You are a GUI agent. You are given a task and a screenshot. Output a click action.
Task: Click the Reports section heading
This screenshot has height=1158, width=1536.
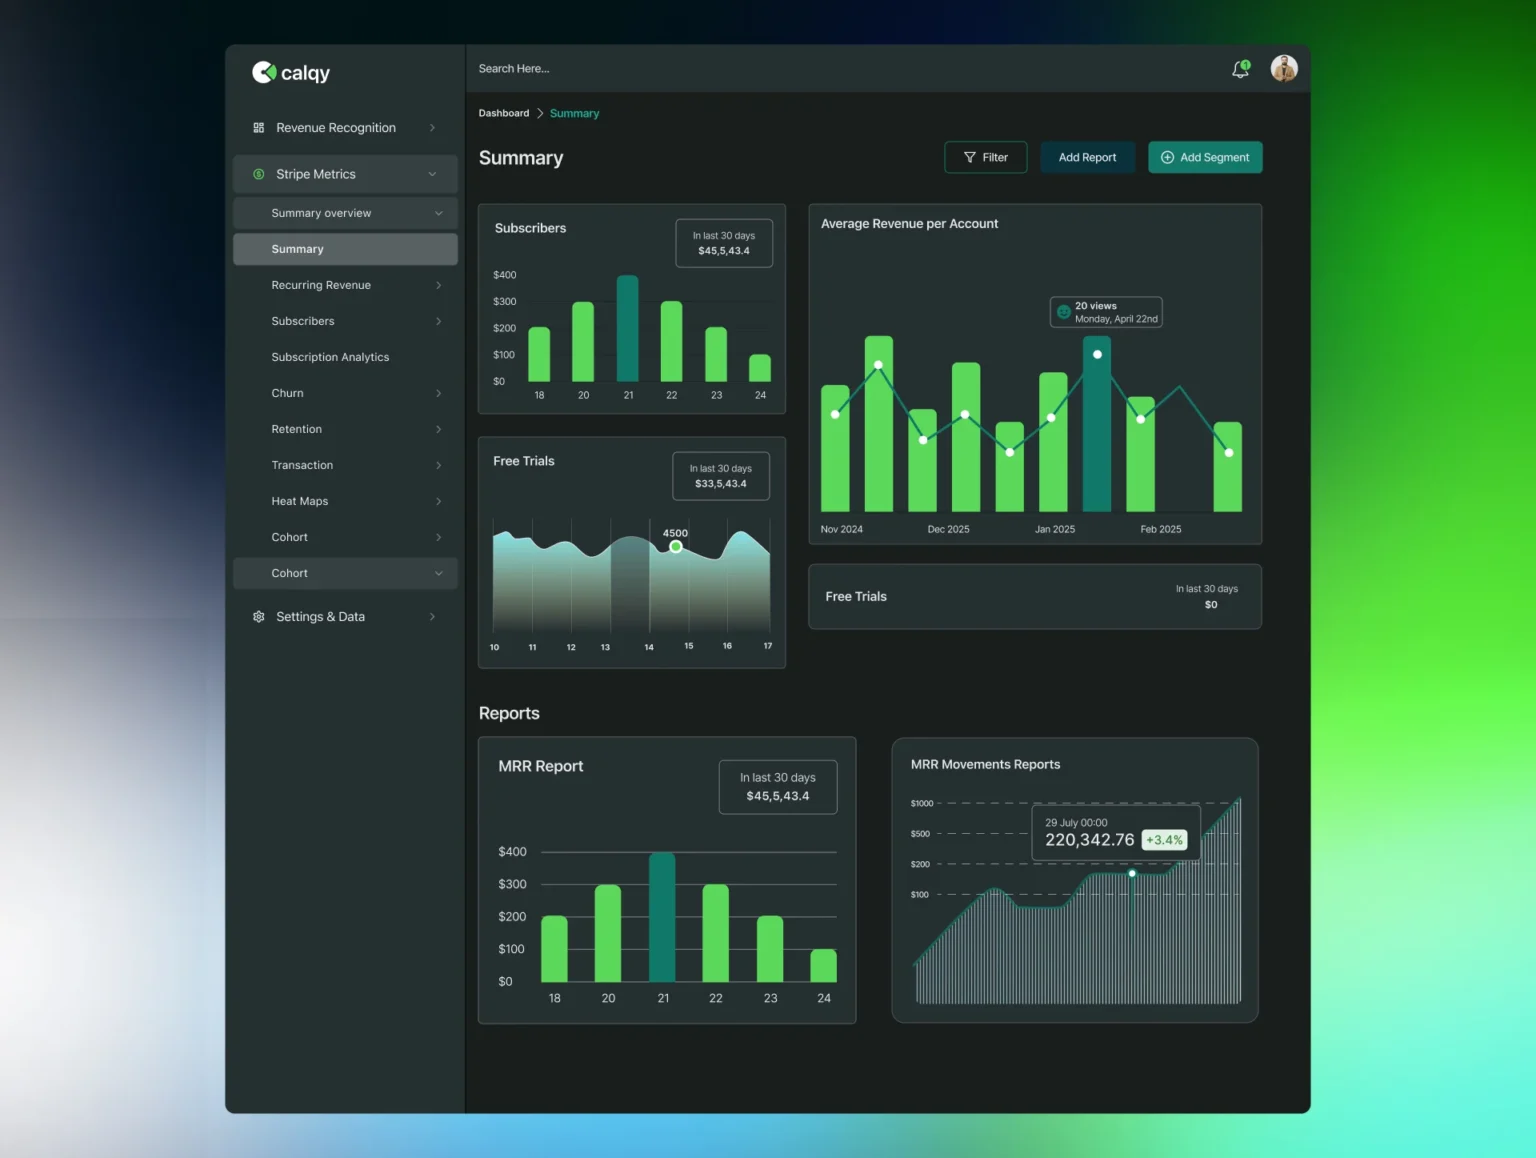(x=509, y=713)
